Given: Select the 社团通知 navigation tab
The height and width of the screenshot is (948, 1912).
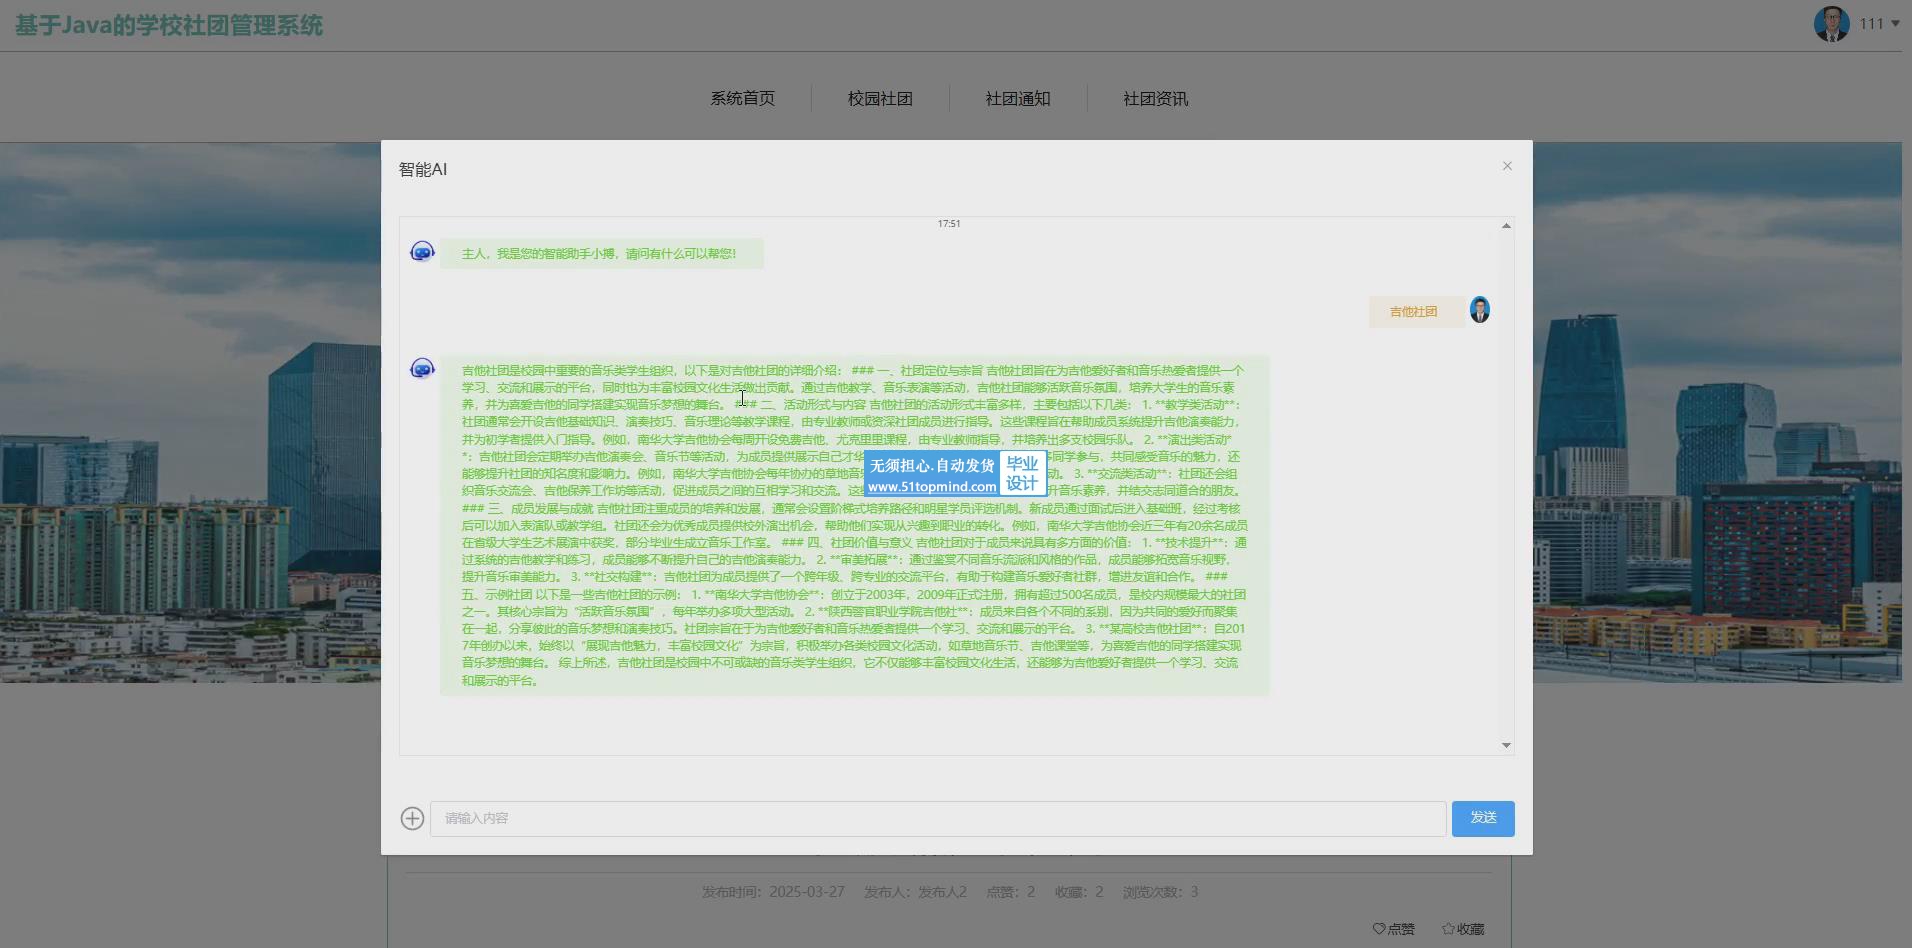Looking at the screenshot, I should [1017, 99].
